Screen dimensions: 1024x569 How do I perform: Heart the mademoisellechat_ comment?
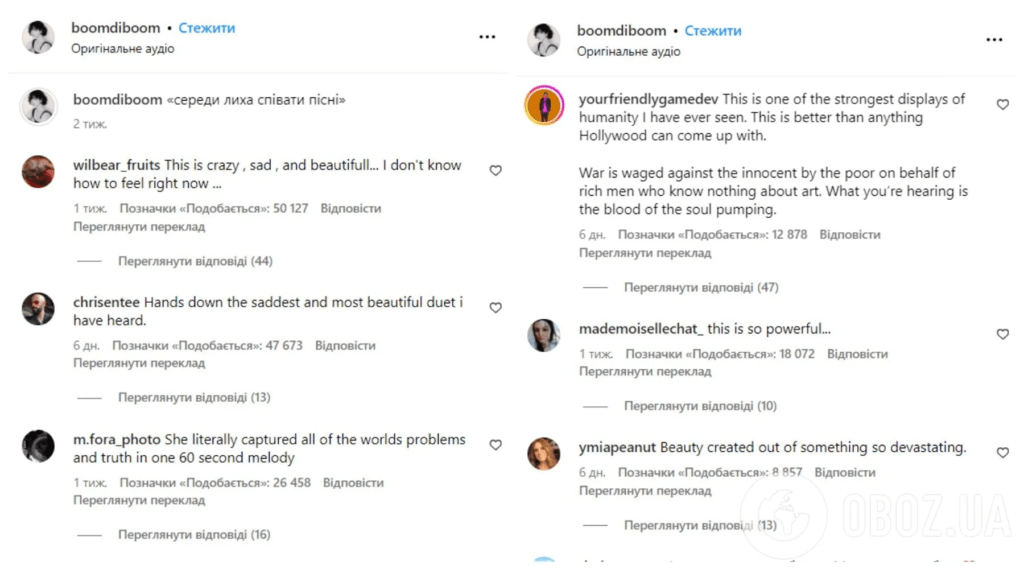pos(1002,334)
